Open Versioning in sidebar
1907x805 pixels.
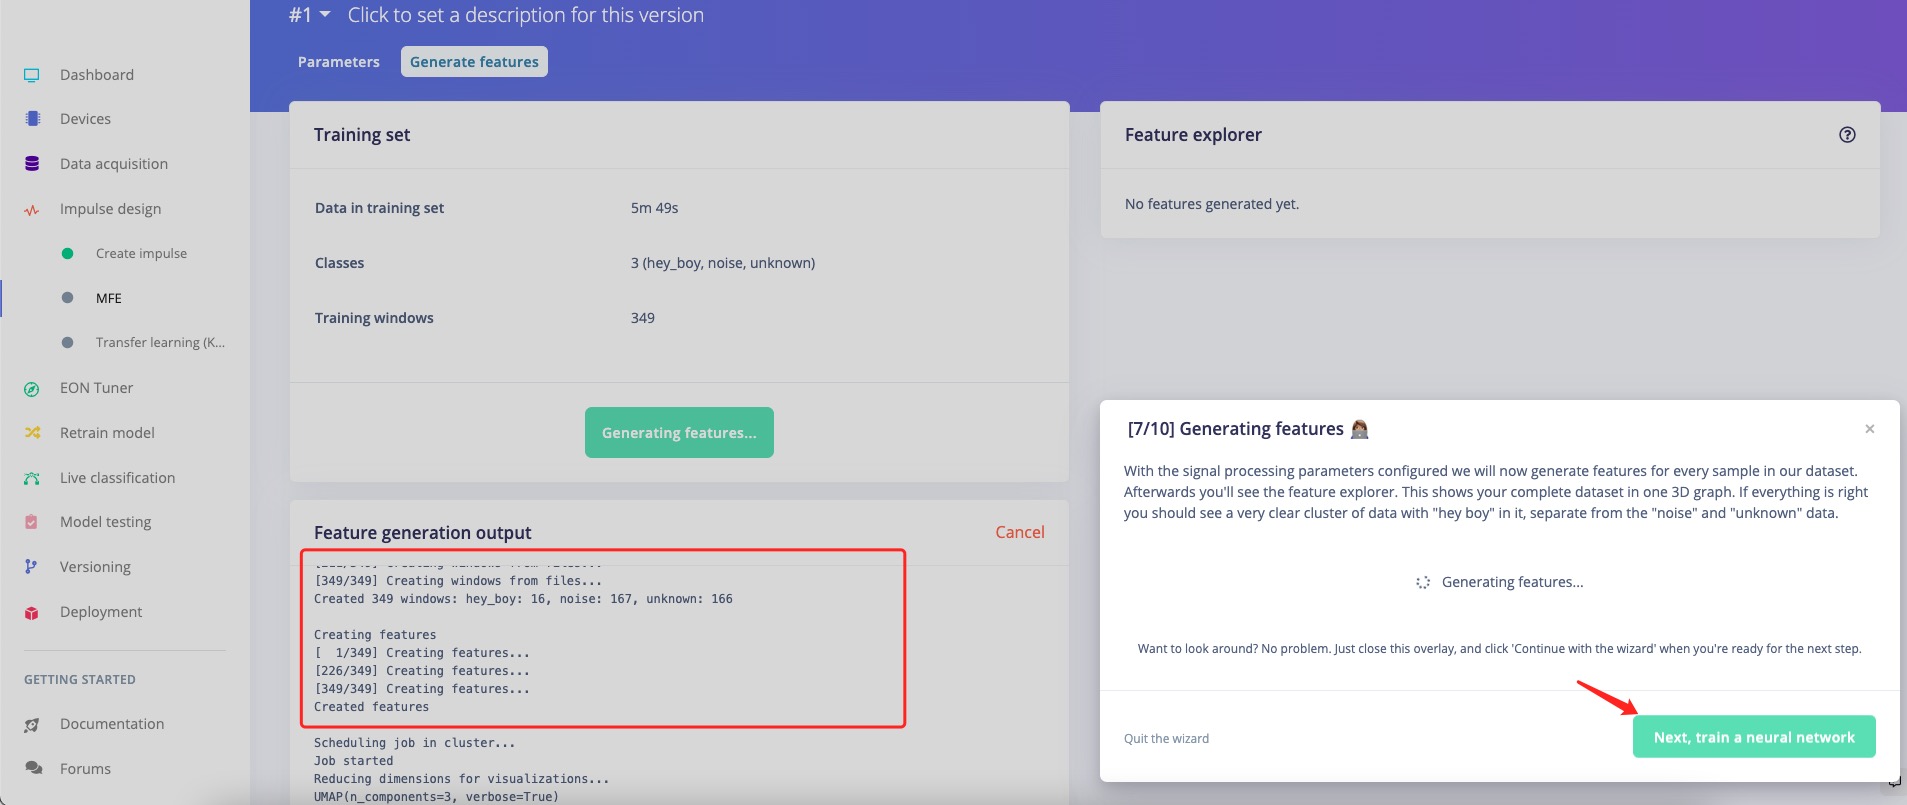tap(95, 567)
